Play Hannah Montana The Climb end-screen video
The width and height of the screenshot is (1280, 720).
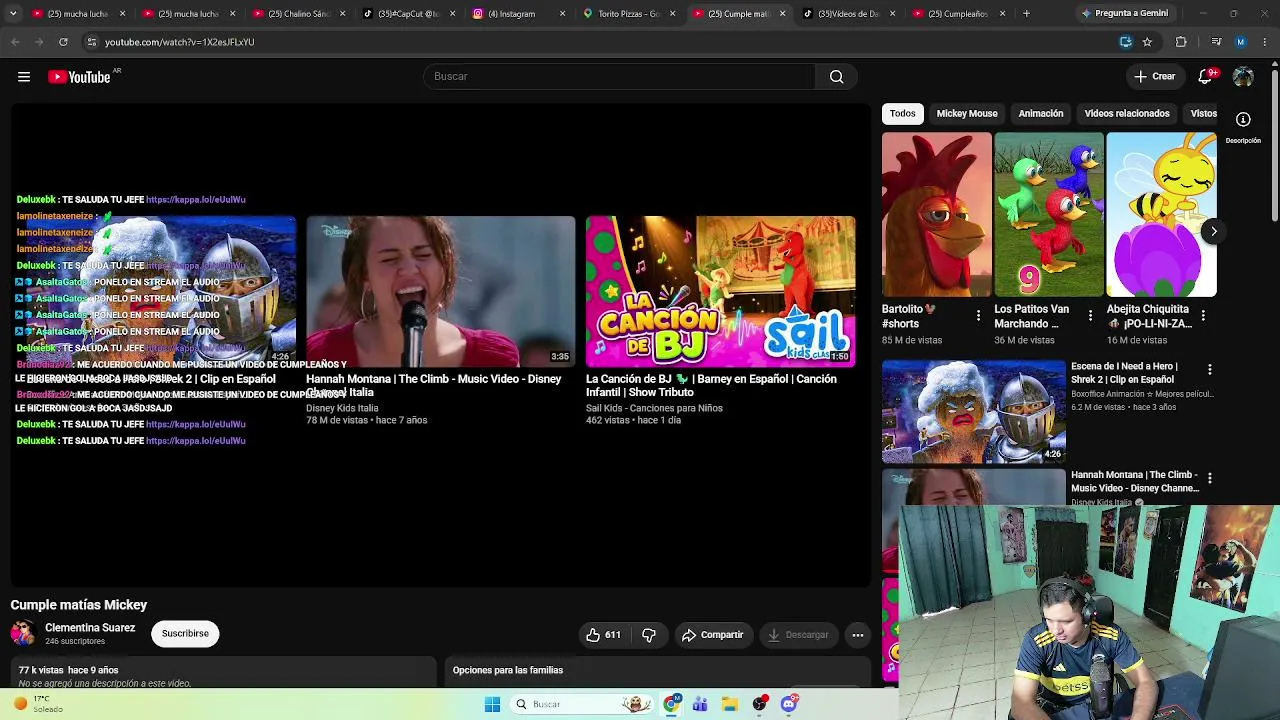click(441, 292)
